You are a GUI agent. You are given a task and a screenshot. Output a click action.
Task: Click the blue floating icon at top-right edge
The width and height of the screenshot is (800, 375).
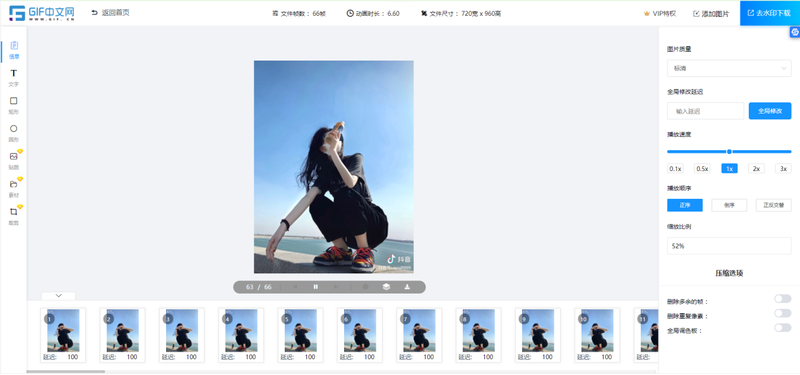coord(794,32)
